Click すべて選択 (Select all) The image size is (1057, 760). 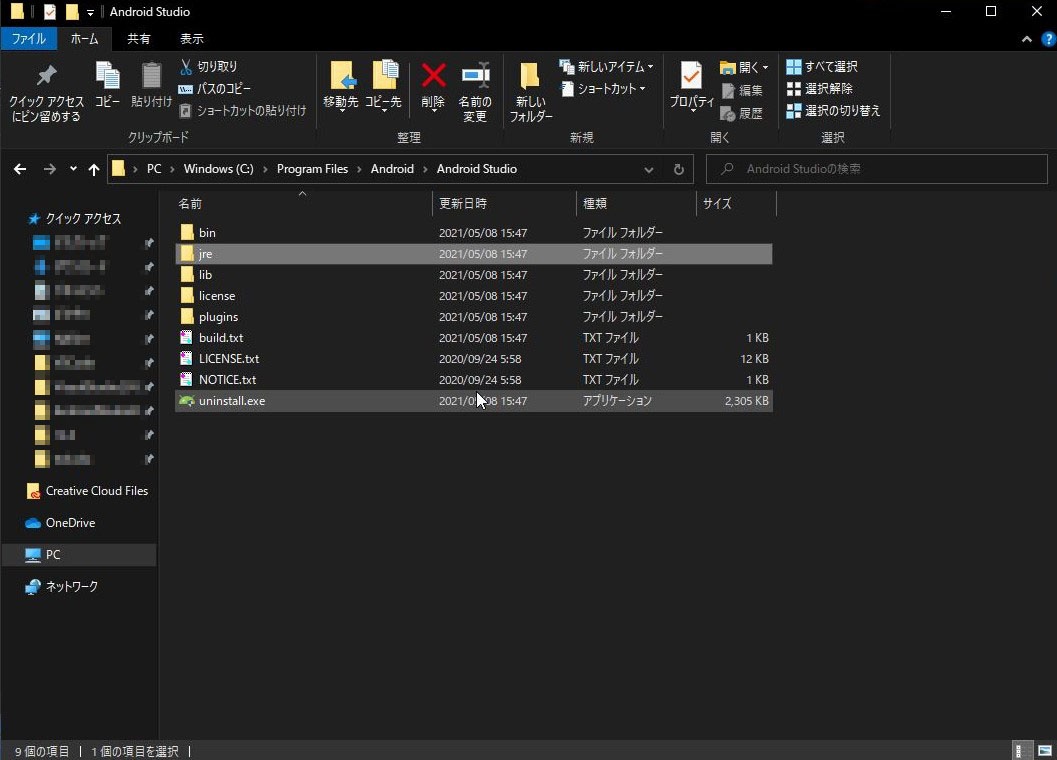(822, 66)
